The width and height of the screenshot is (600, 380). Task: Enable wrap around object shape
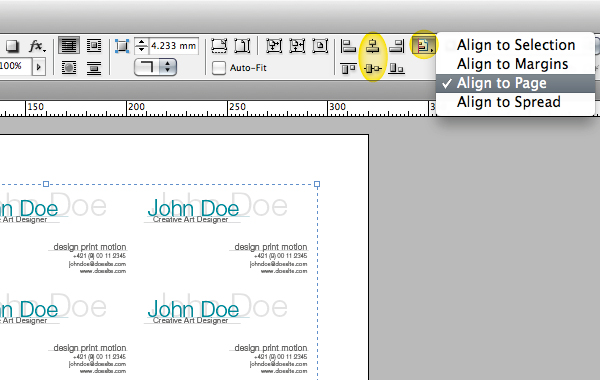pos(69,68)
